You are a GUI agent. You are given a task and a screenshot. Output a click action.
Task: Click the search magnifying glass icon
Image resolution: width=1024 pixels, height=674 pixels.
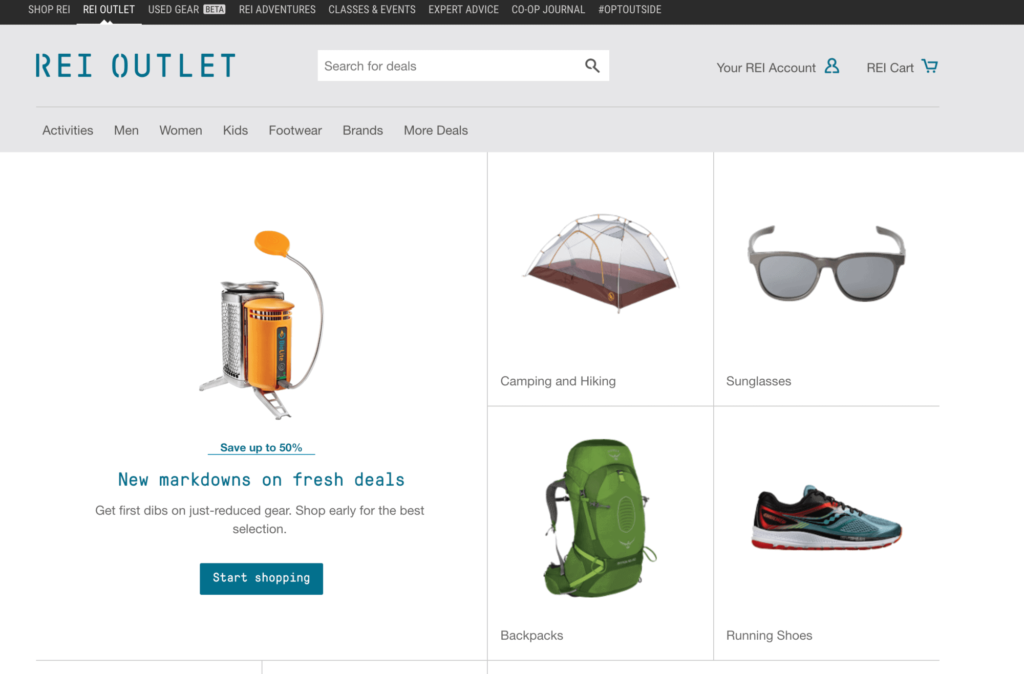pos(592,65)
